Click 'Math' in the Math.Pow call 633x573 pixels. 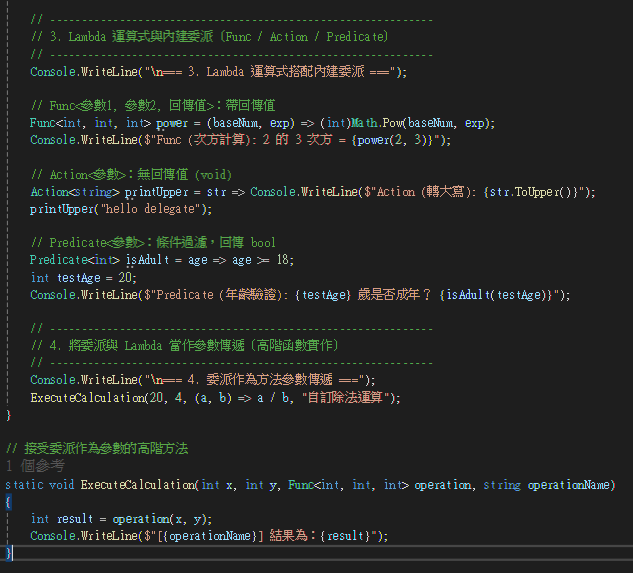(364, 123)
